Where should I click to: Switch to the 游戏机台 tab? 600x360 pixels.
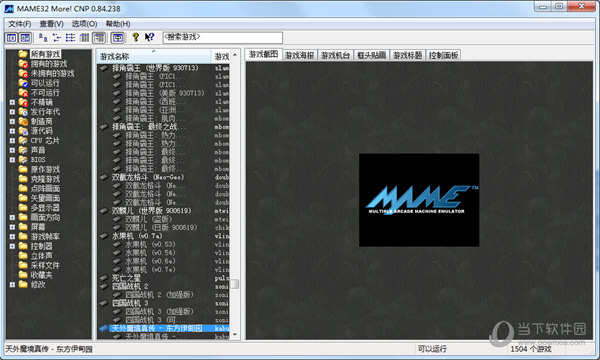[x=336, y=55]
